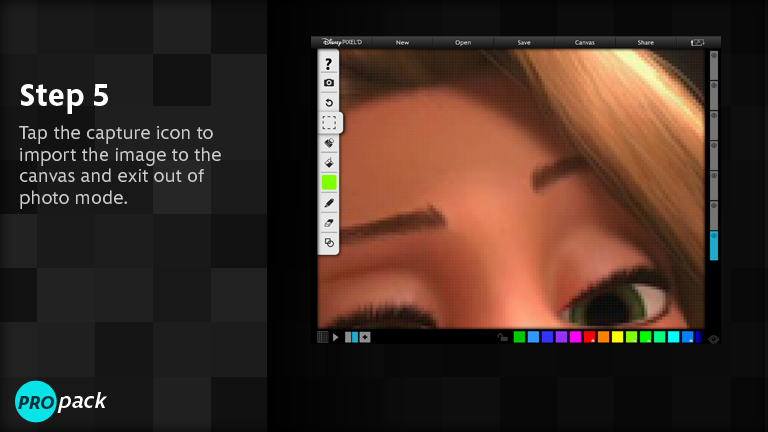
Task: Pick the purple palette swatch
Action: 561,336
